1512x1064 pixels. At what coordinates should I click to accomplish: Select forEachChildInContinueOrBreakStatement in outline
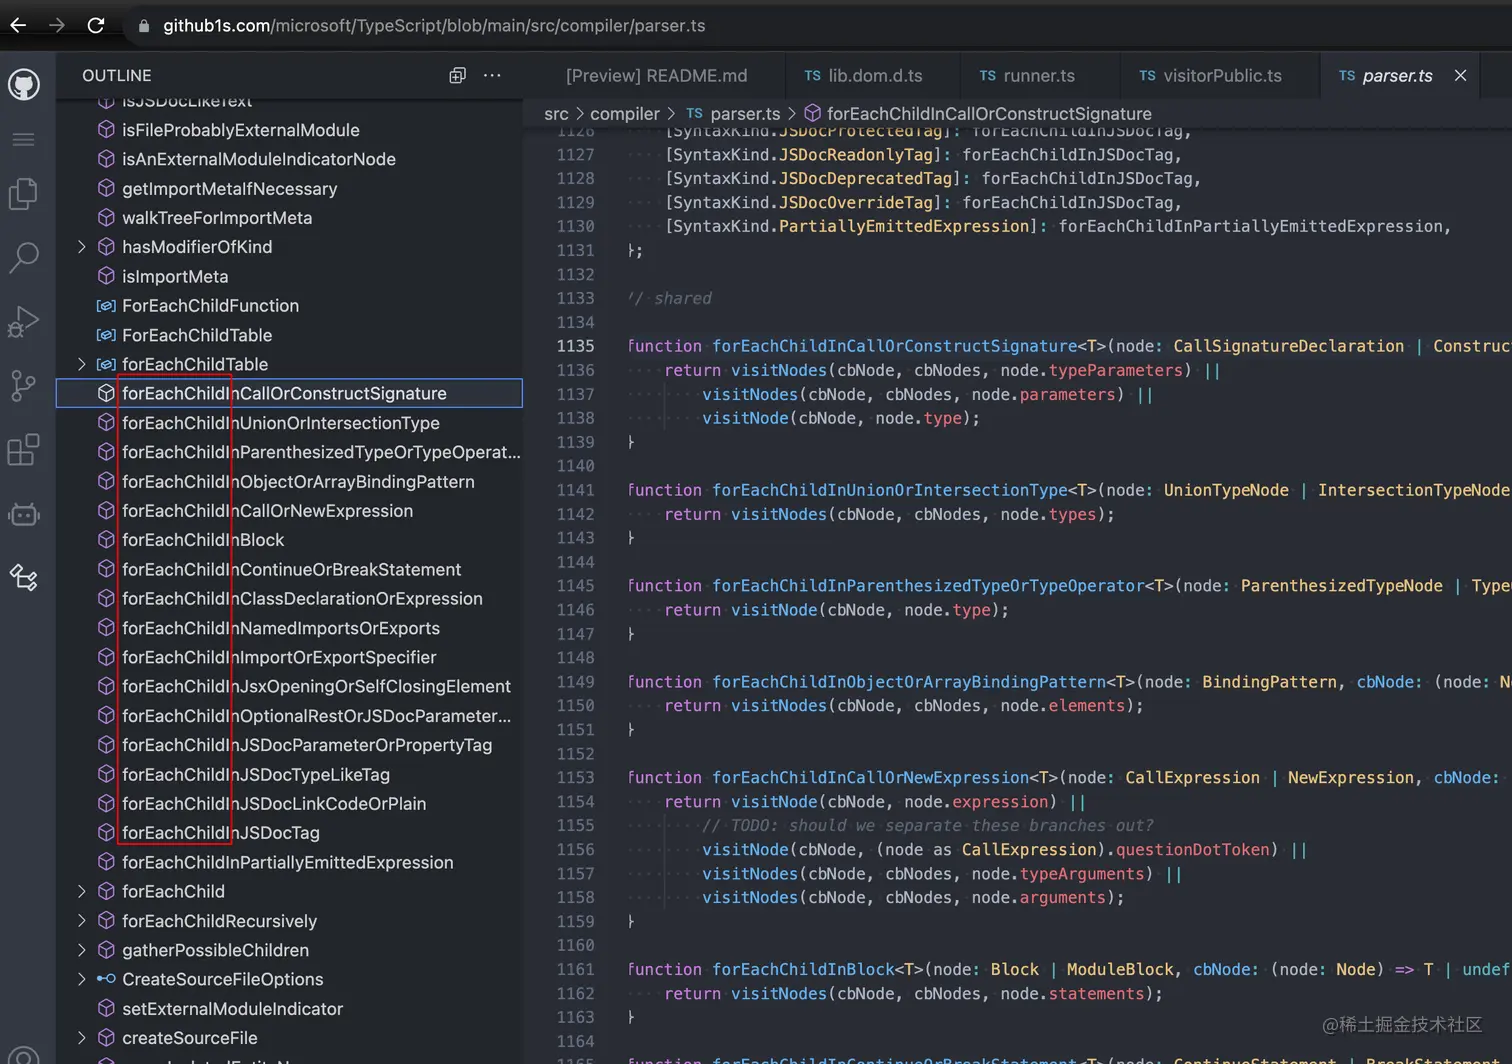point(289,569)
